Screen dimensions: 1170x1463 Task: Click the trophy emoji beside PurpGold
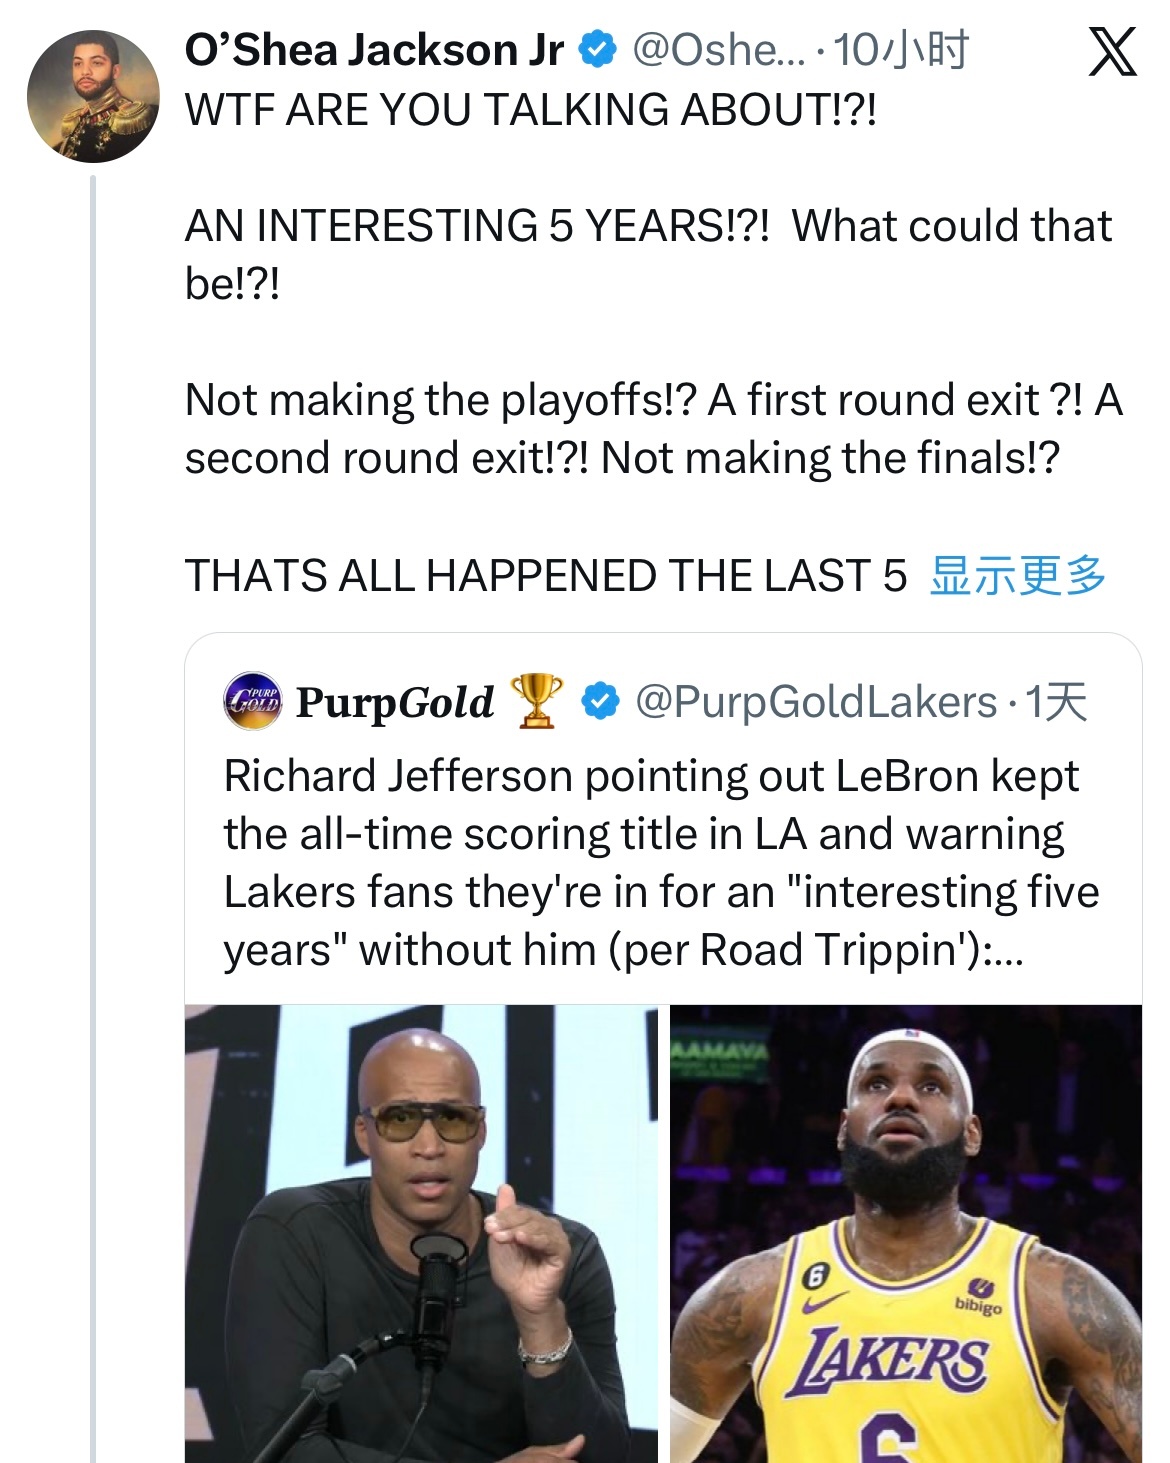pos(536,701)
